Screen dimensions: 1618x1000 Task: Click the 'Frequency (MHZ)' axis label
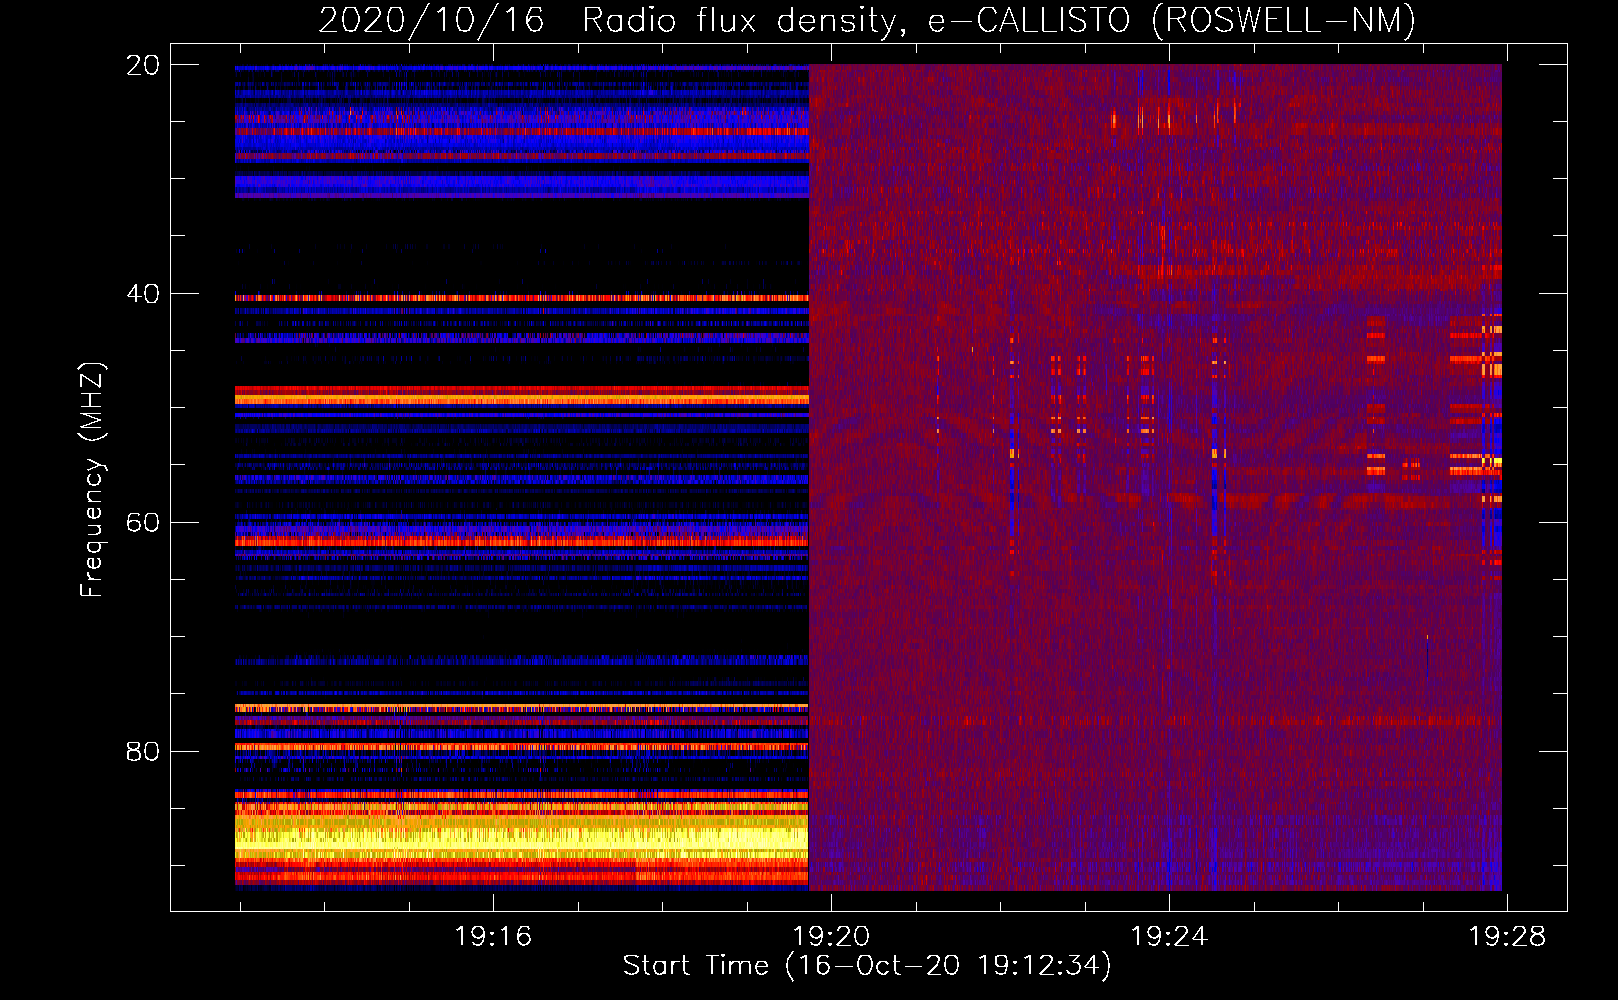coord(92,480)
